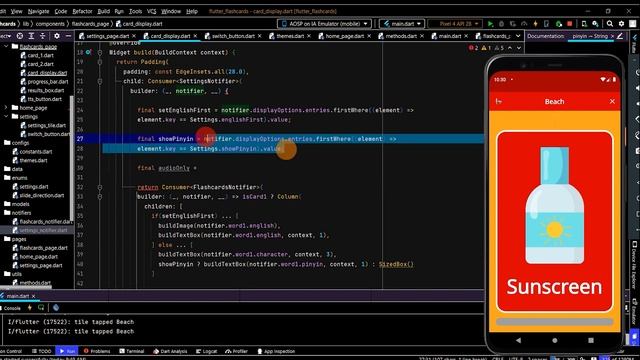
Task: Run the app with green play button
Action: pyautogui.click(x=490, y=24)
